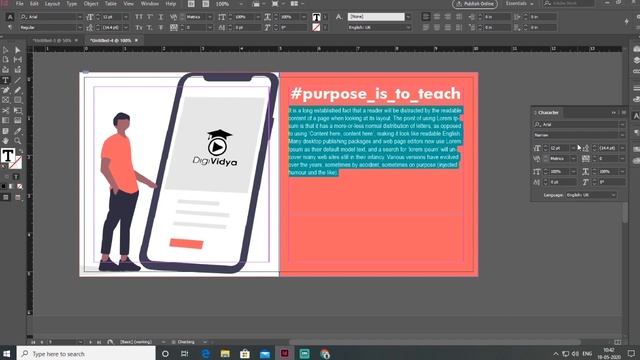The image size is (640, 360).
Task: Select the Zoom tool
Action: click(18, 141)
